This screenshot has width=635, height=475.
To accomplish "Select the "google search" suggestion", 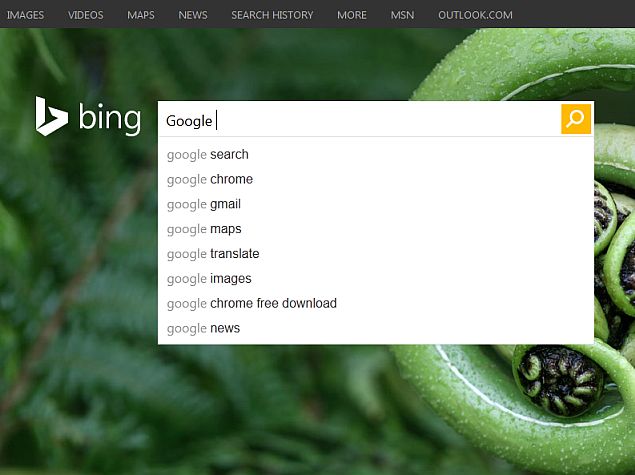I will click(208, 155).
